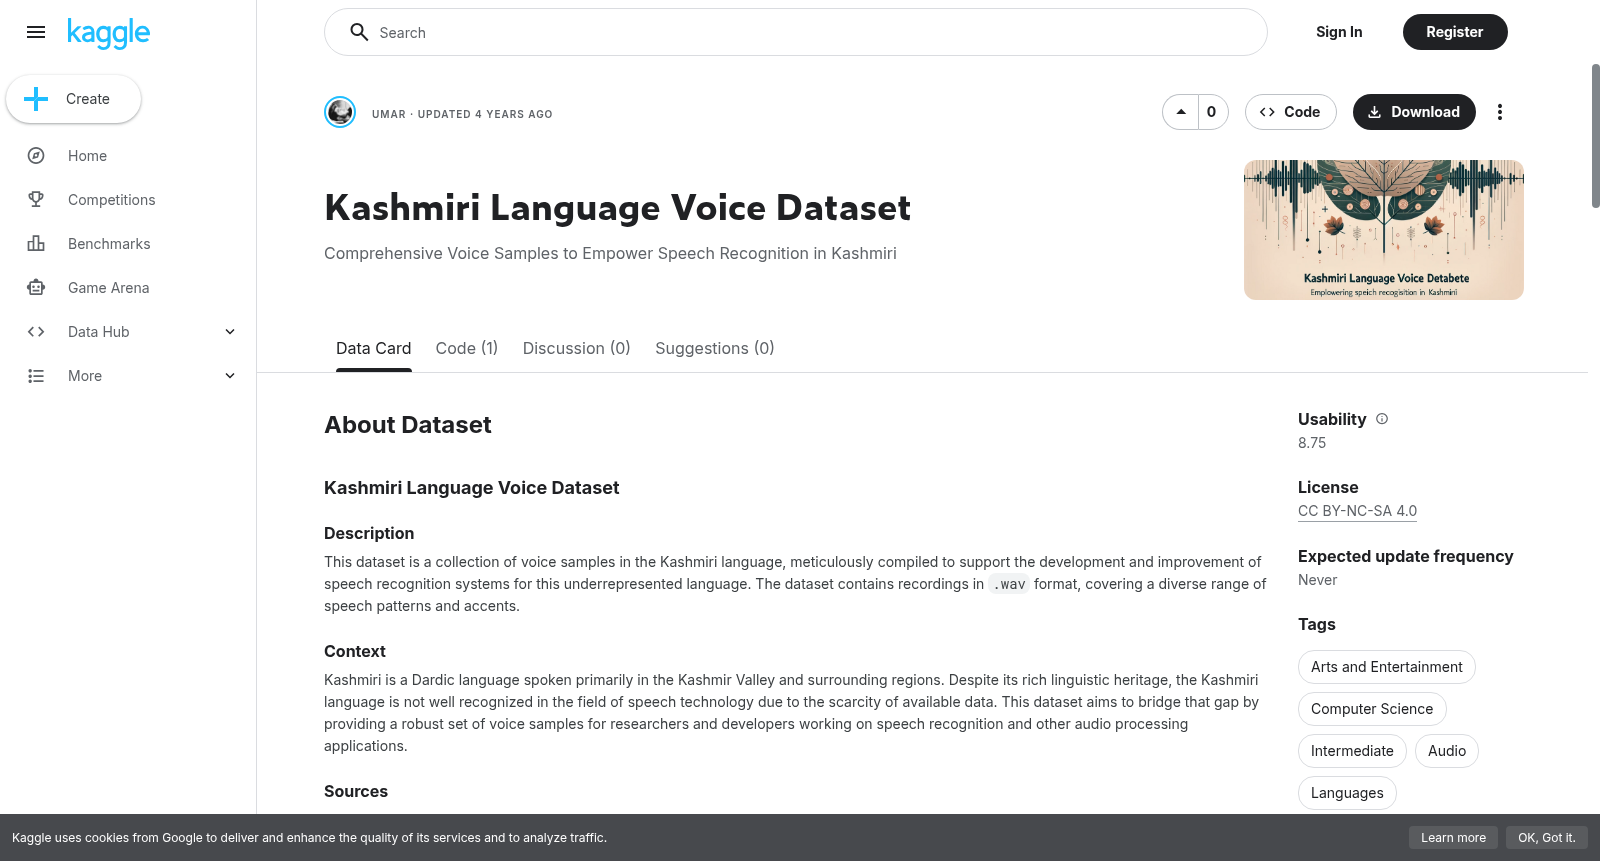This screenshot has height=861, width=1600.
Task: Dismiss cookies with OK, Got it
Action: [x=1546, y=838]
